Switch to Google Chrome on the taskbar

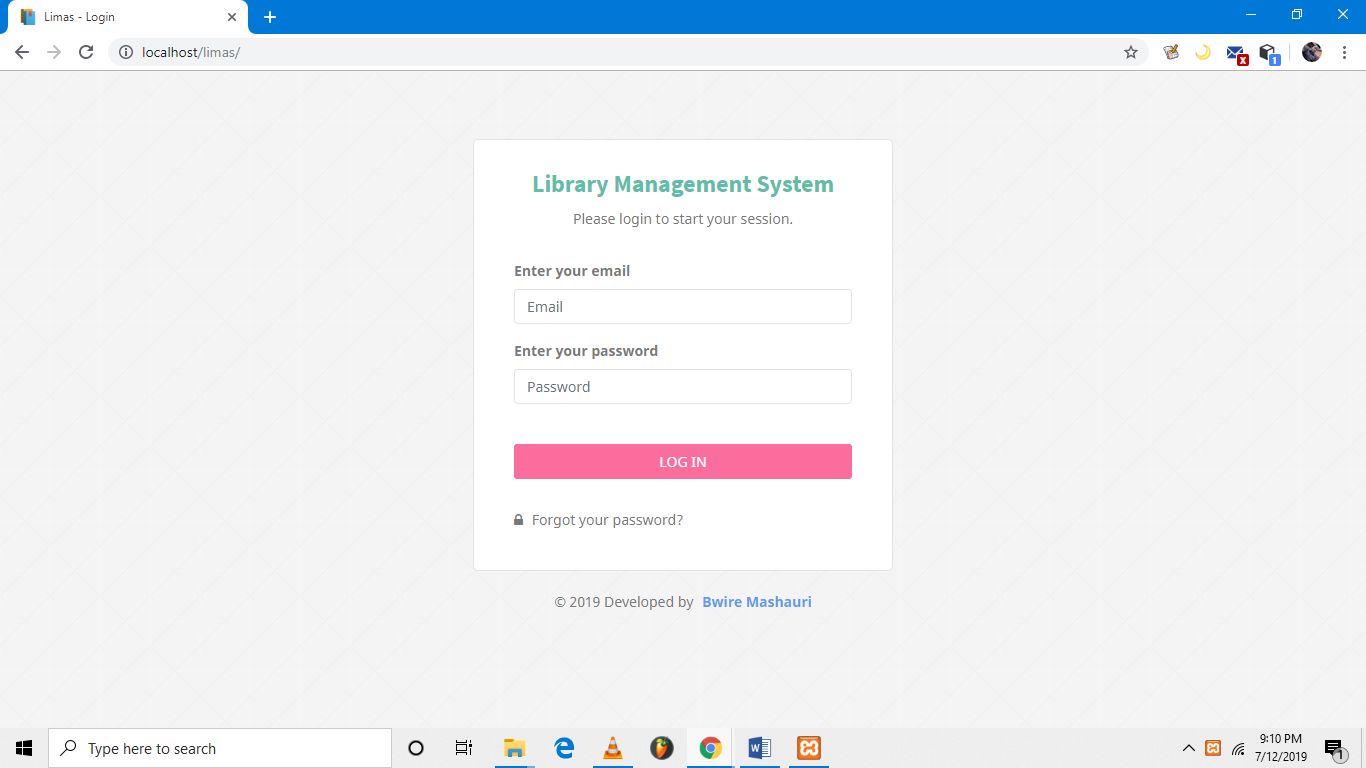[x=710, y=748]
